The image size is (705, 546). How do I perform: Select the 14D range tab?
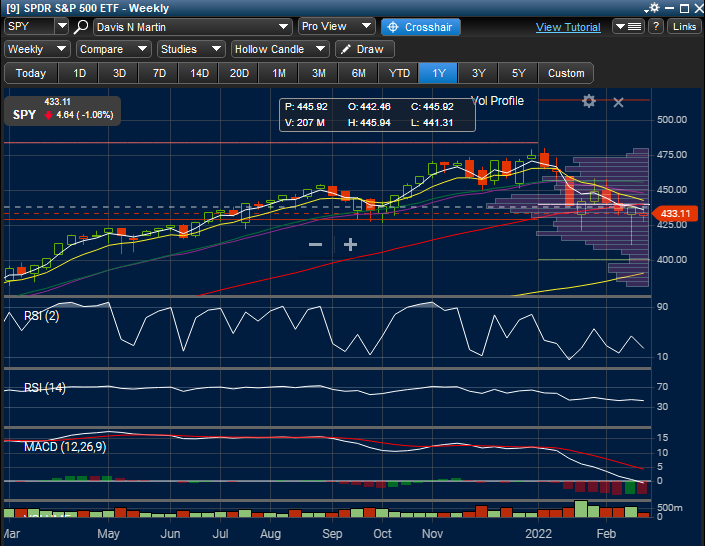click(x=199, y=73)
